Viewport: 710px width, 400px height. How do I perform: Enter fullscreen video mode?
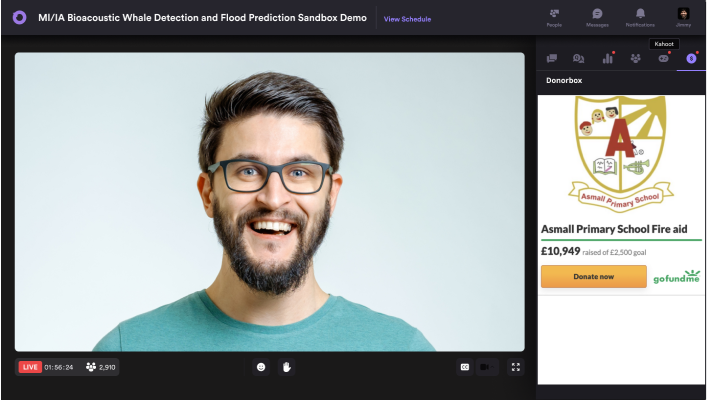(x=516, y=367)
